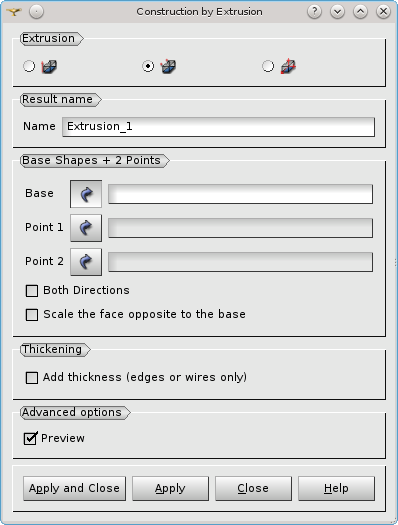Select the first extrusion radio button
This screenshot has height=525, width=398.
(29, 66)
